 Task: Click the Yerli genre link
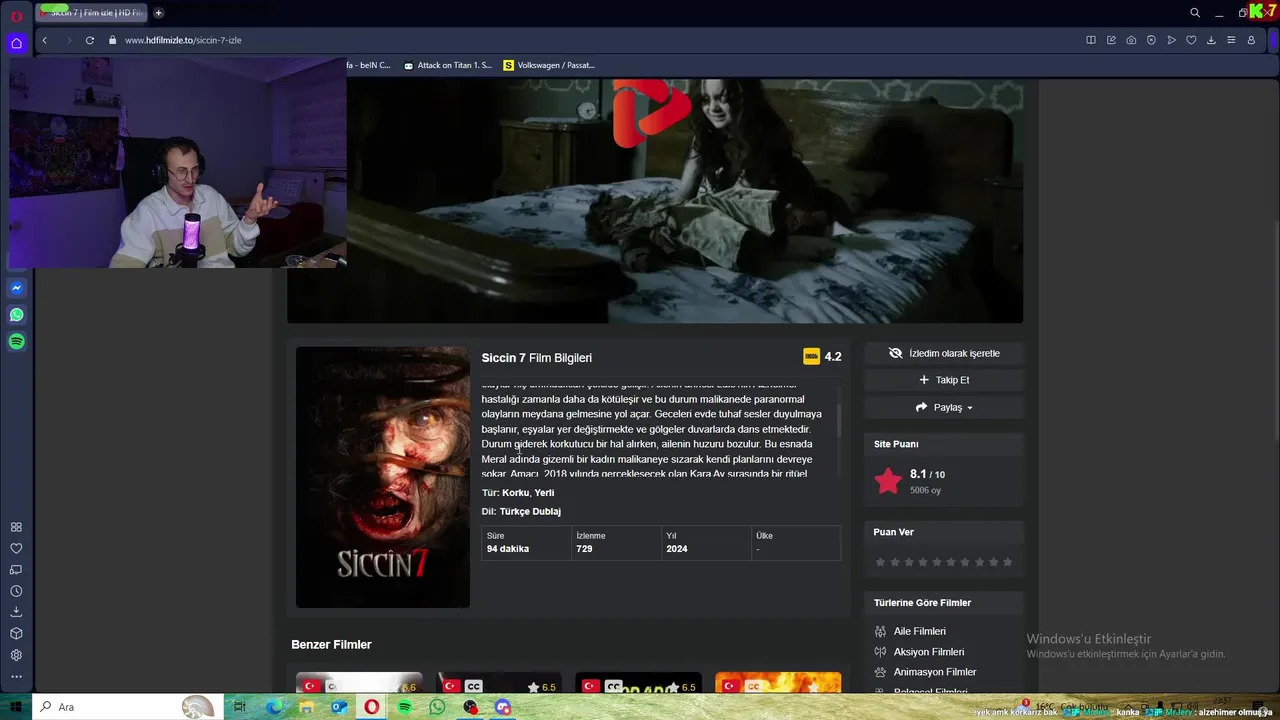[x=544, y=493]
